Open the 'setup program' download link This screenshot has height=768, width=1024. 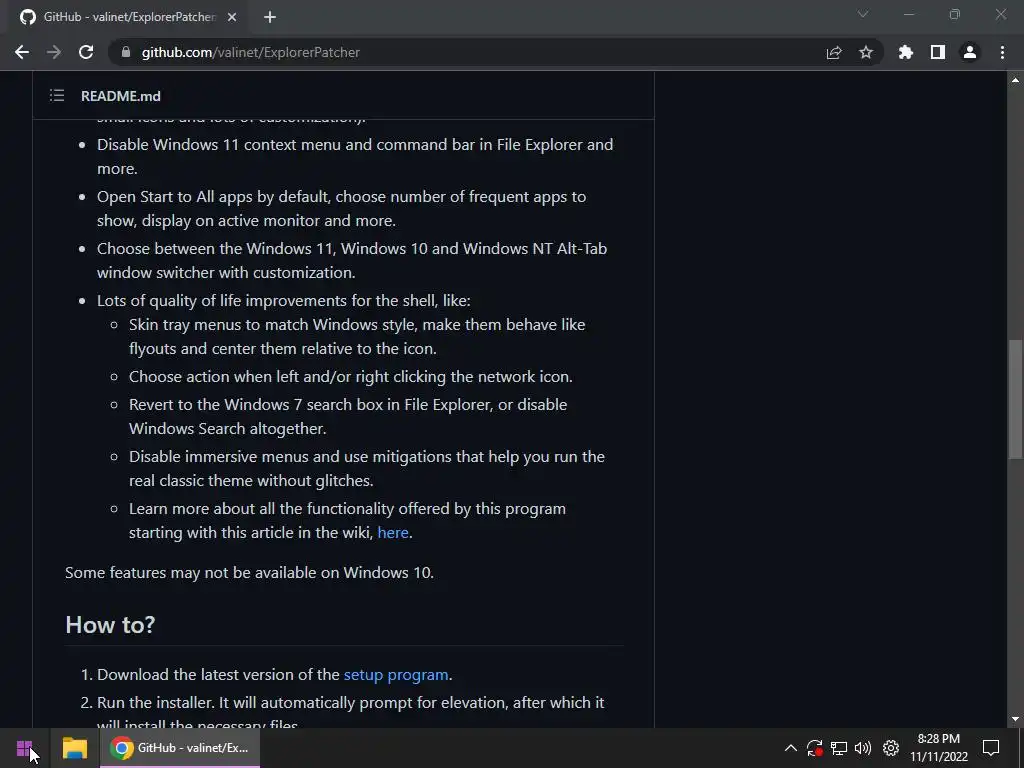pyautogui.click(x=396, y=675)
